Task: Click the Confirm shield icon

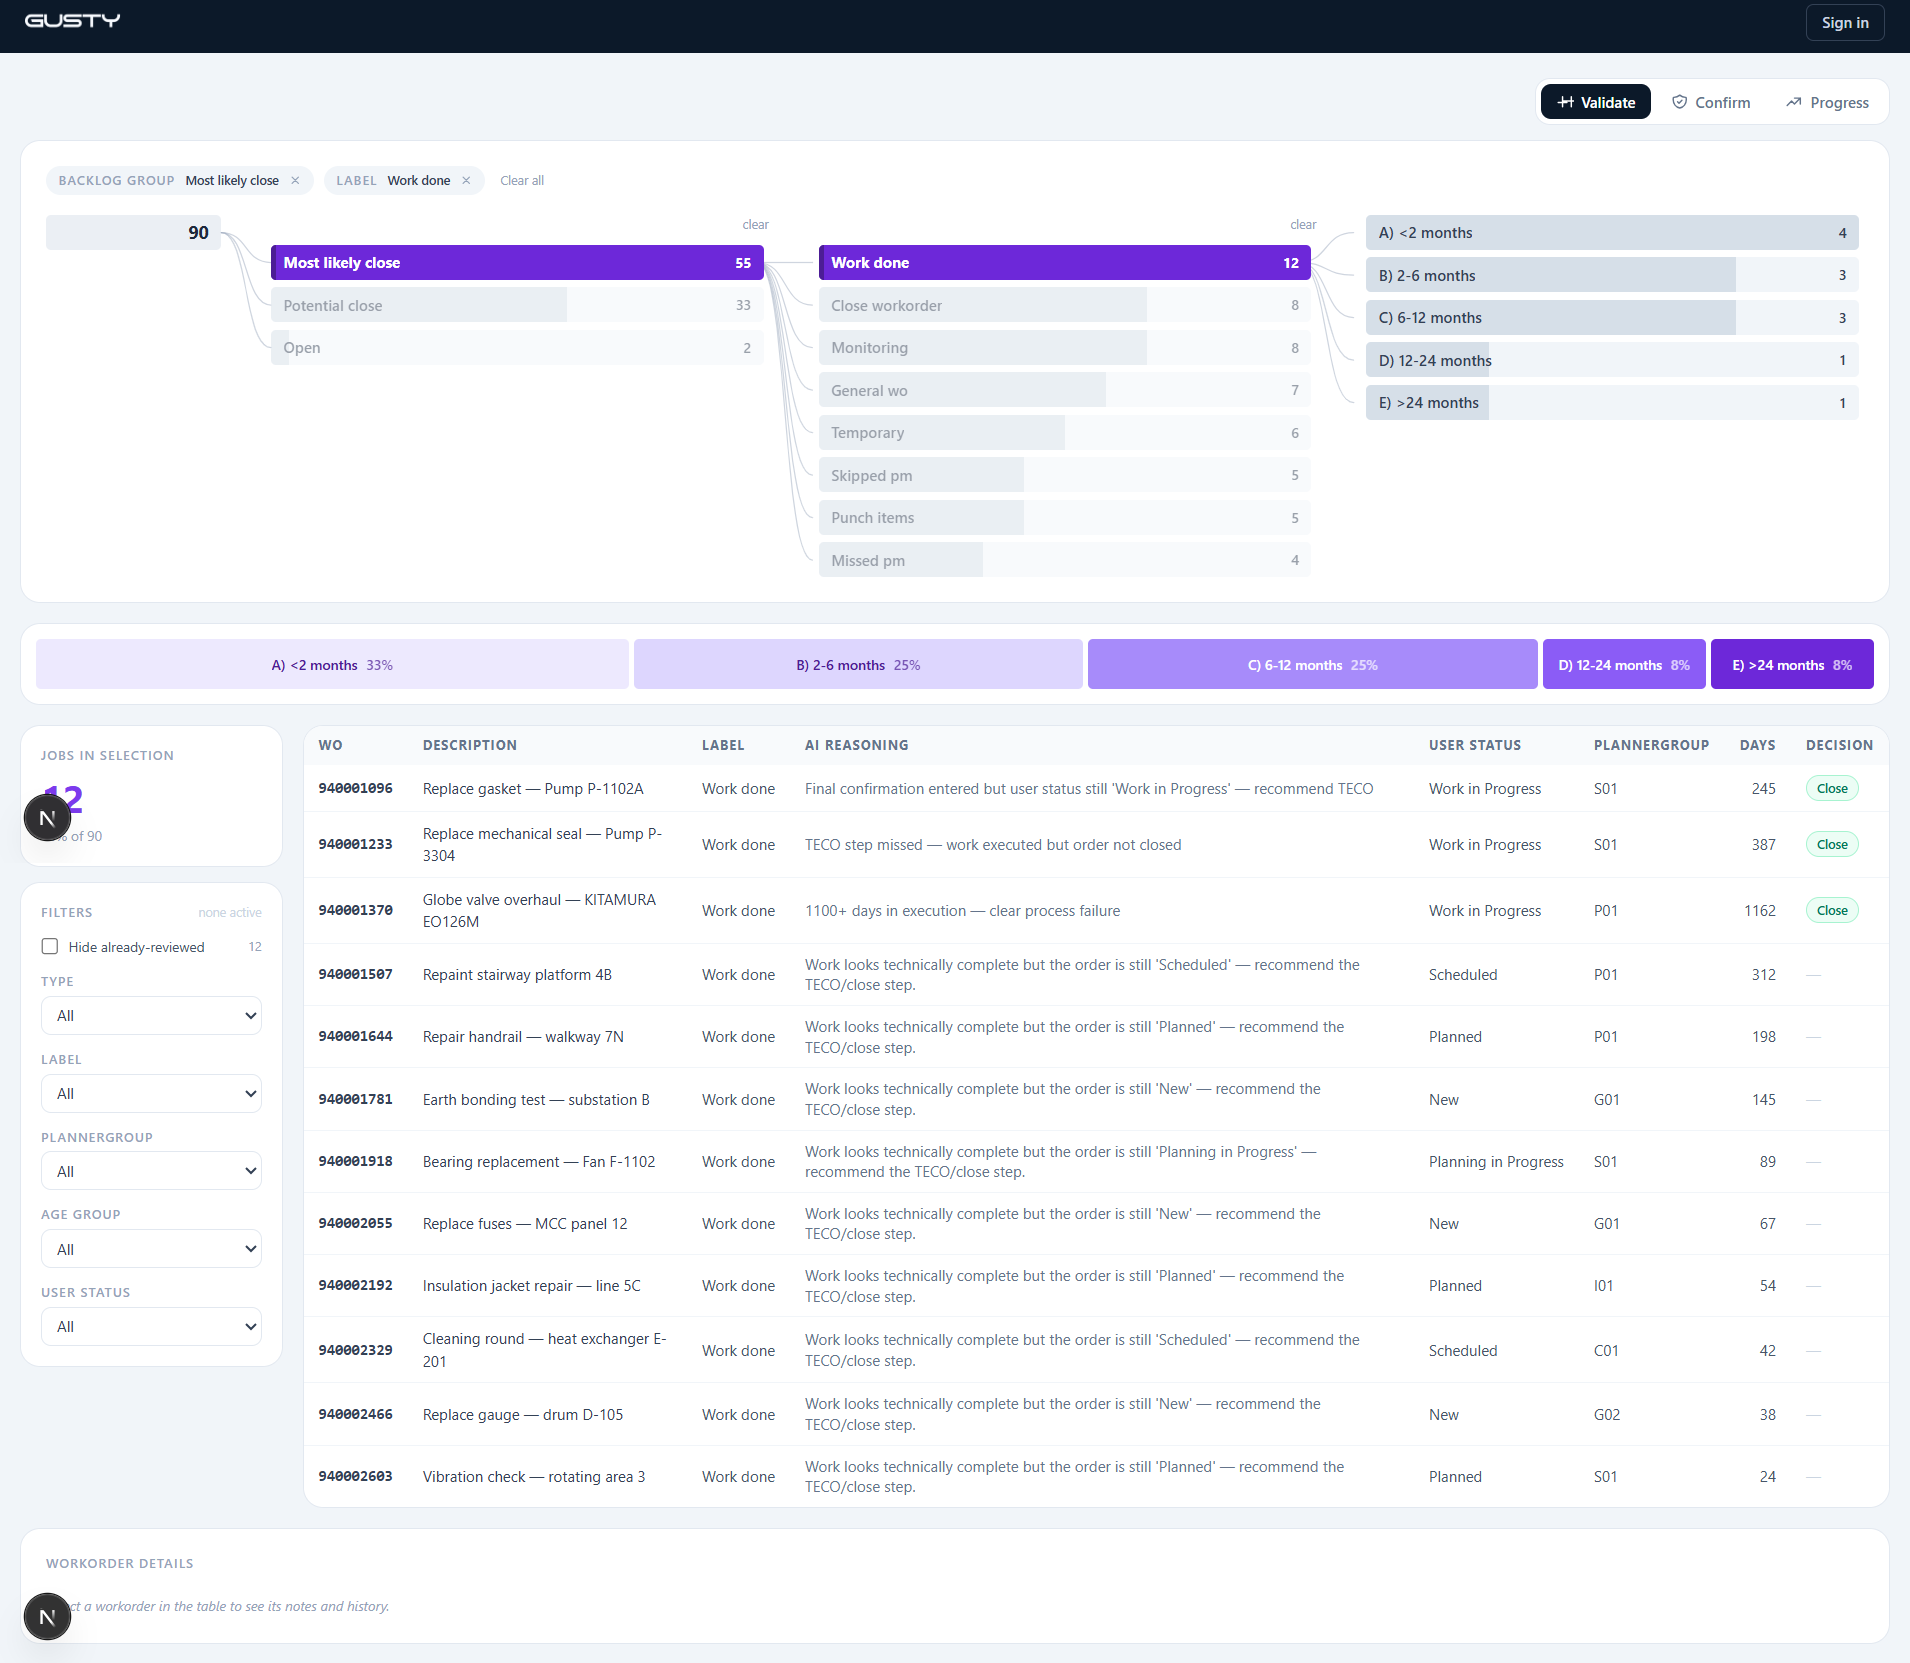Action: point(1679,102)
